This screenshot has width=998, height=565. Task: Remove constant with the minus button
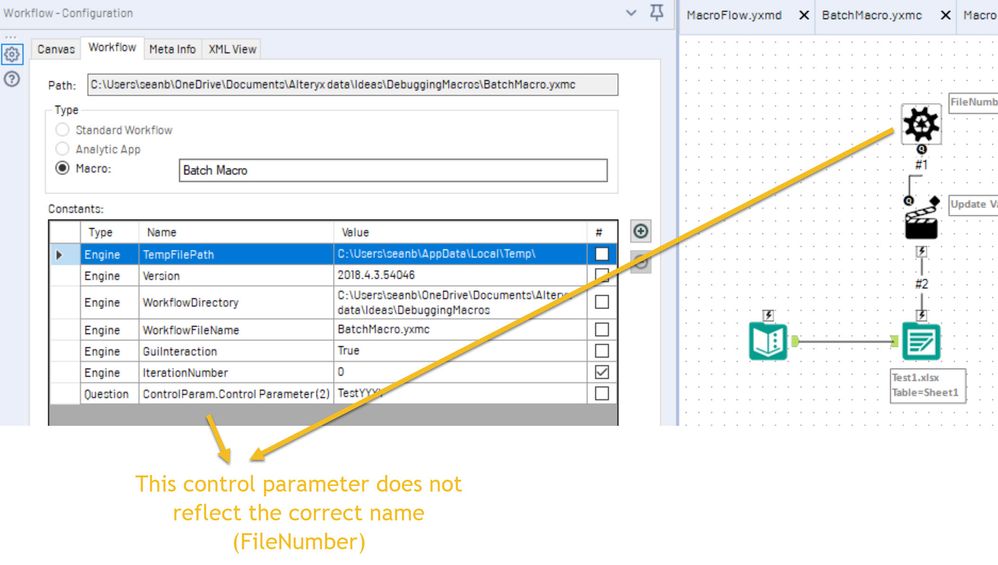click(641, 262)
